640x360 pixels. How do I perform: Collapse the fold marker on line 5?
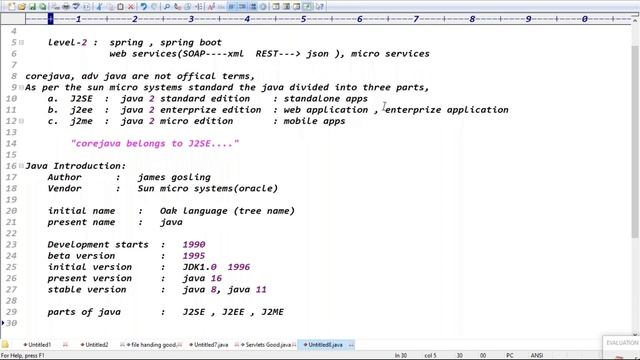point(21,42)
